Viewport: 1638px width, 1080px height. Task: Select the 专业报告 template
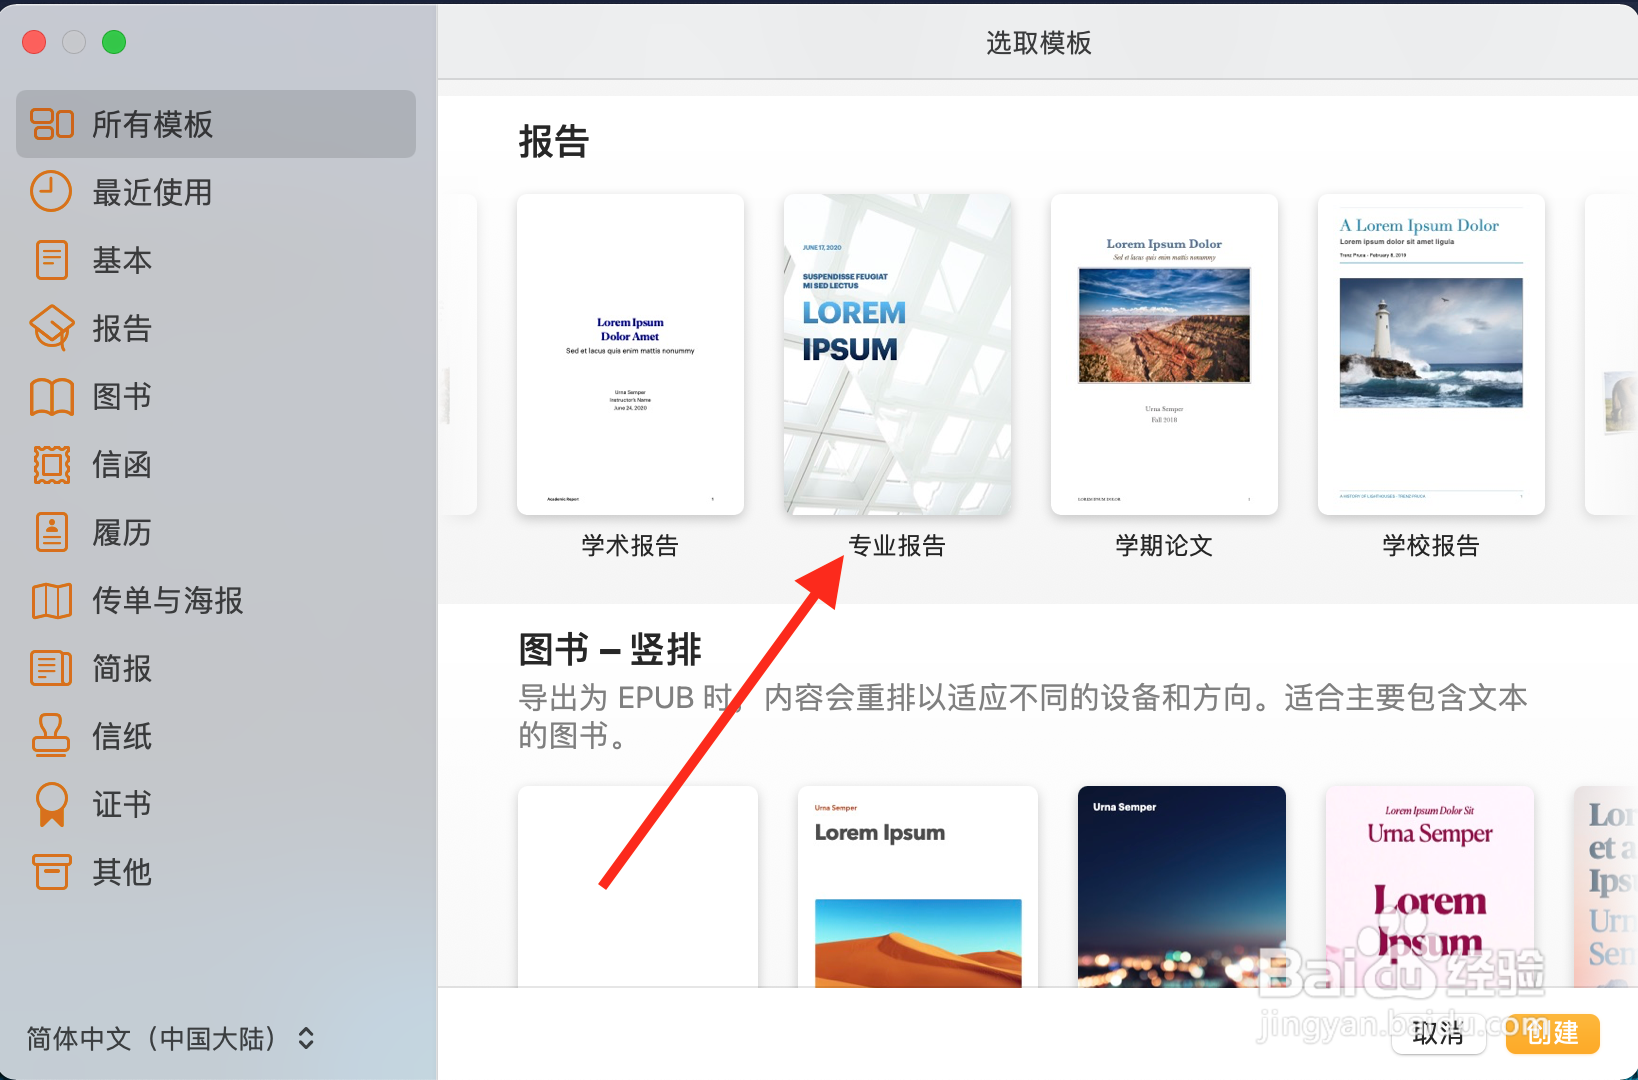(x=897, y=354)
